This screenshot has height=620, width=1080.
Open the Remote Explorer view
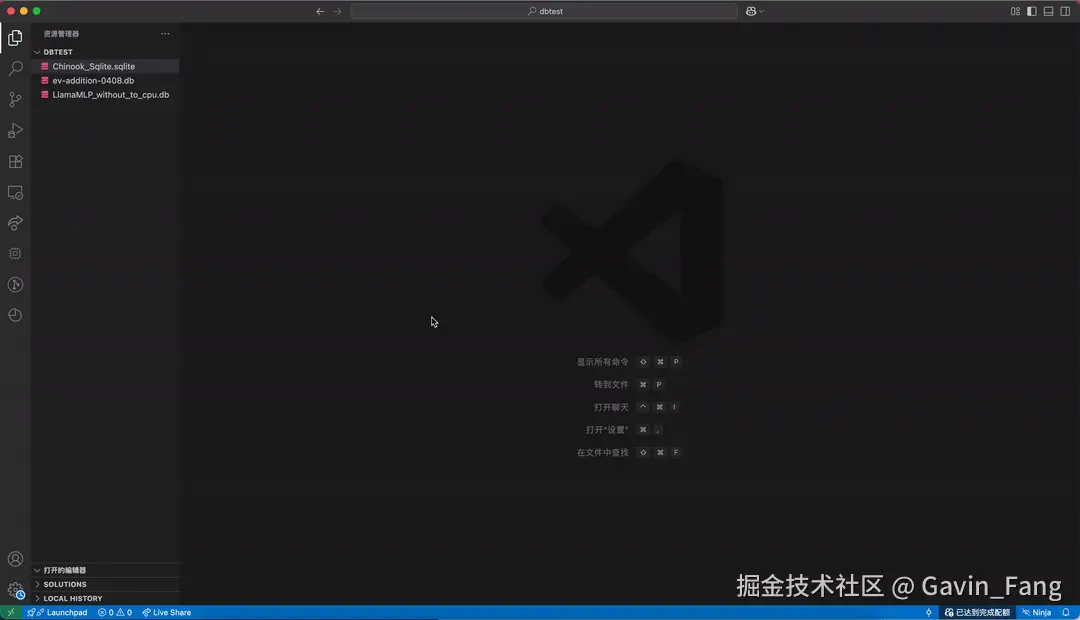tap(15, 193)
